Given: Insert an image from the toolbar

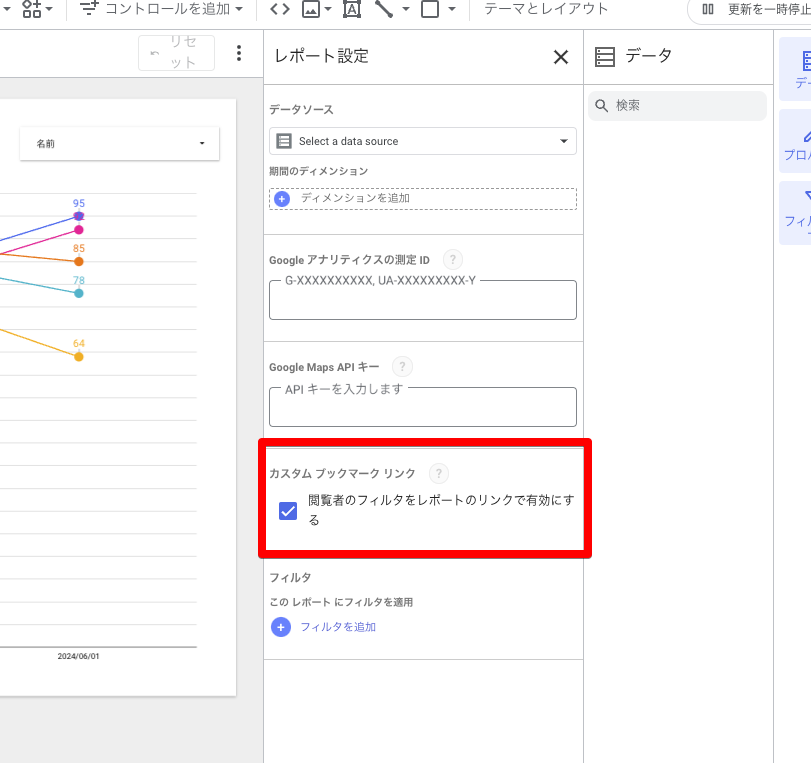Looking at the screenshot, I should (311, 9).
